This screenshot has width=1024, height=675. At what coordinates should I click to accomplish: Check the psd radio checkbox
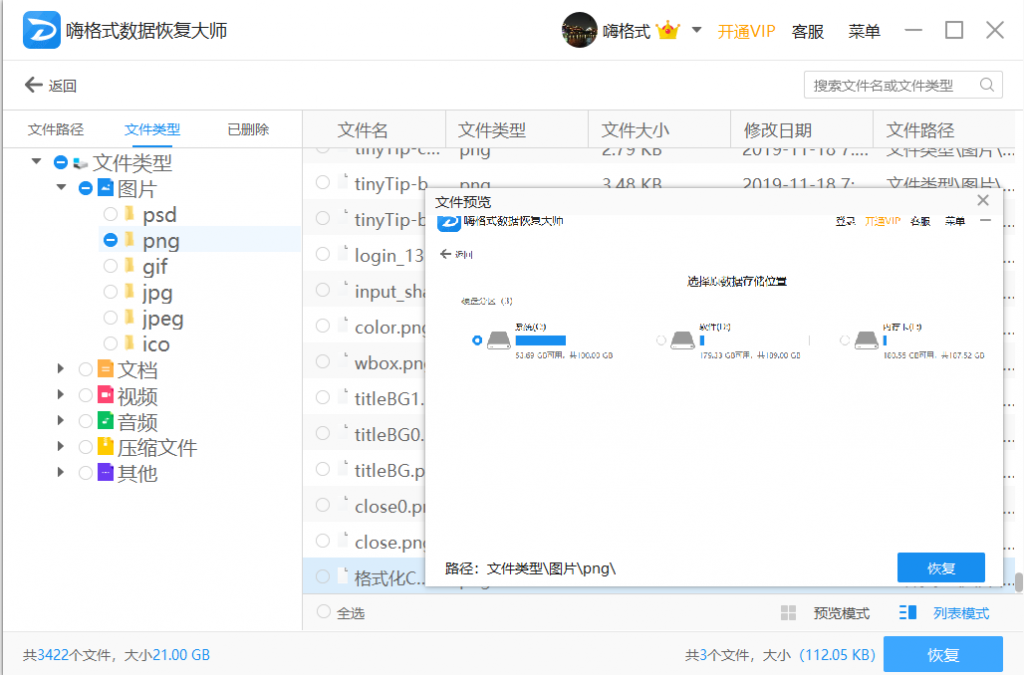tap(110, 214)
